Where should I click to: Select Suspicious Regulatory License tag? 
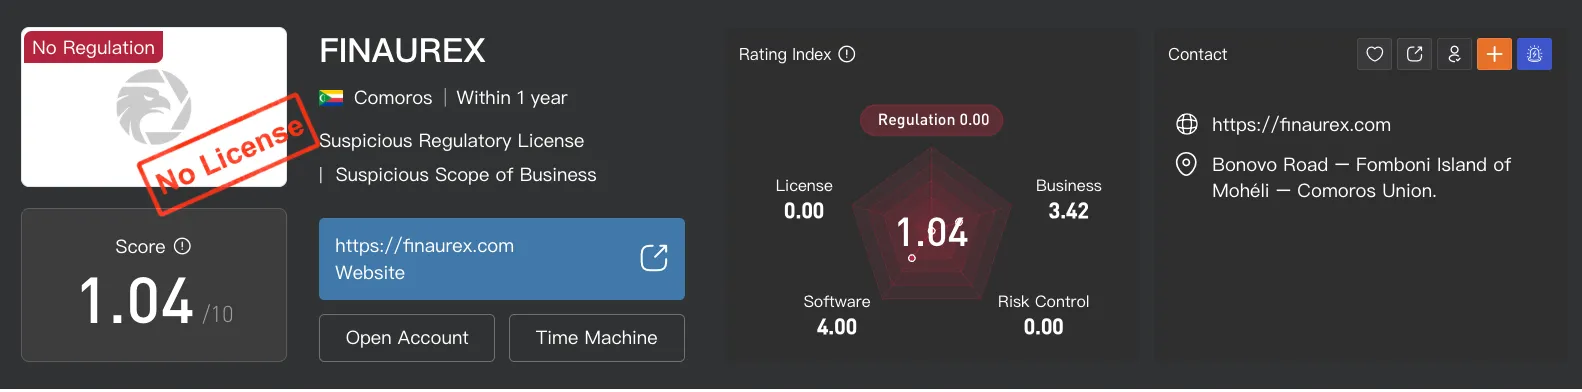point(452,141)
